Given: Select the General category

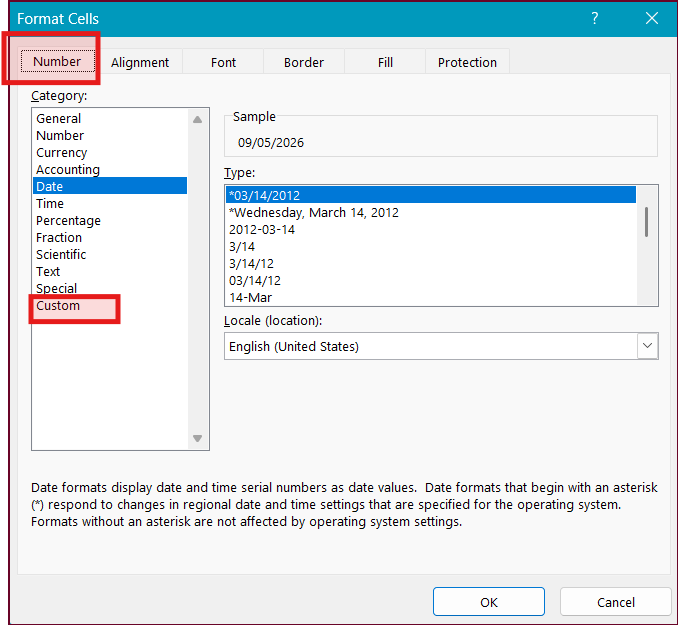Looking at the screenshot, I should (x=110, y=119).
